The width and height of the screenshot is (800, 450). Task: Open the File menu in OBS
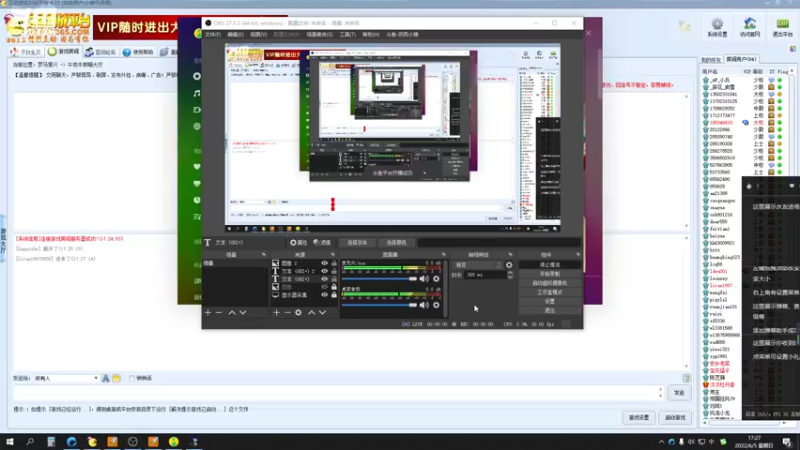tap(213, 35)
